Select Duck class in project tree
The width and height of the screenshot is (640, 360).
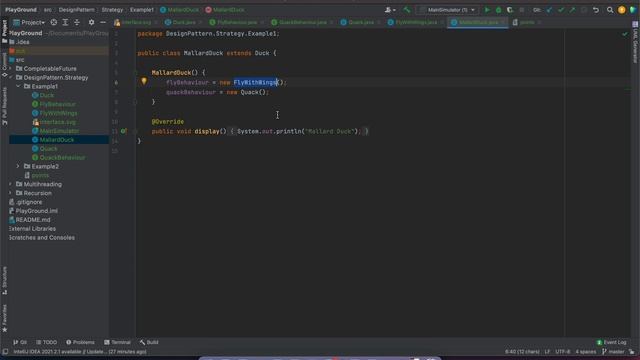47,95
